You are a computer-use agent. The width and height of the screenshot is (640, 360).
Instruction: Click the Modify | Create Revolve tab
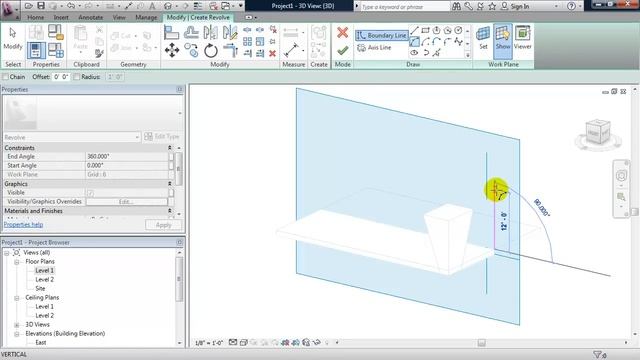pyautogui.click(x=198, y=18)
